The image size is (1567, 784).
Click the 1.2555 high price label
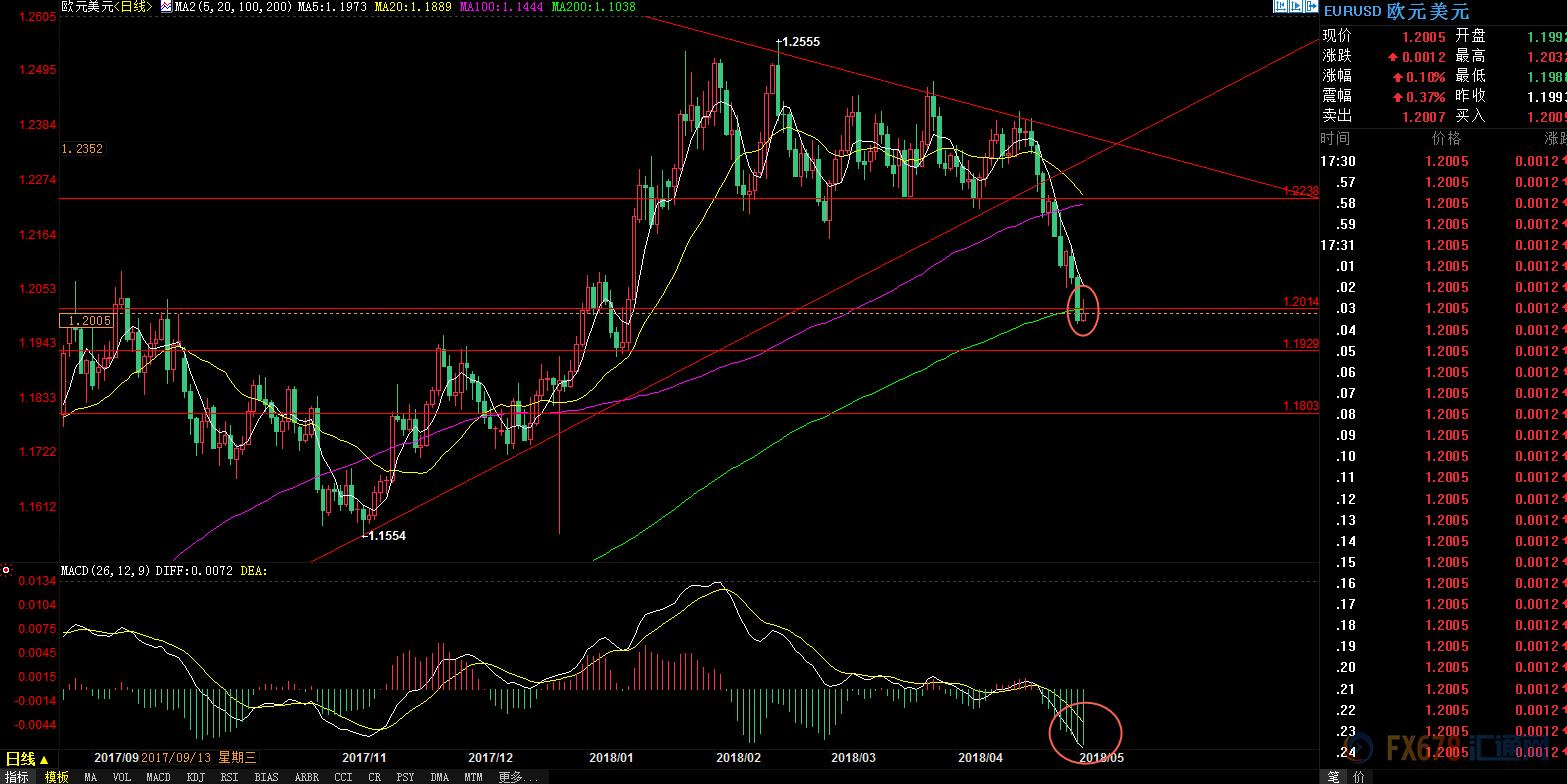pyautogui.click(x=799, y=42)
